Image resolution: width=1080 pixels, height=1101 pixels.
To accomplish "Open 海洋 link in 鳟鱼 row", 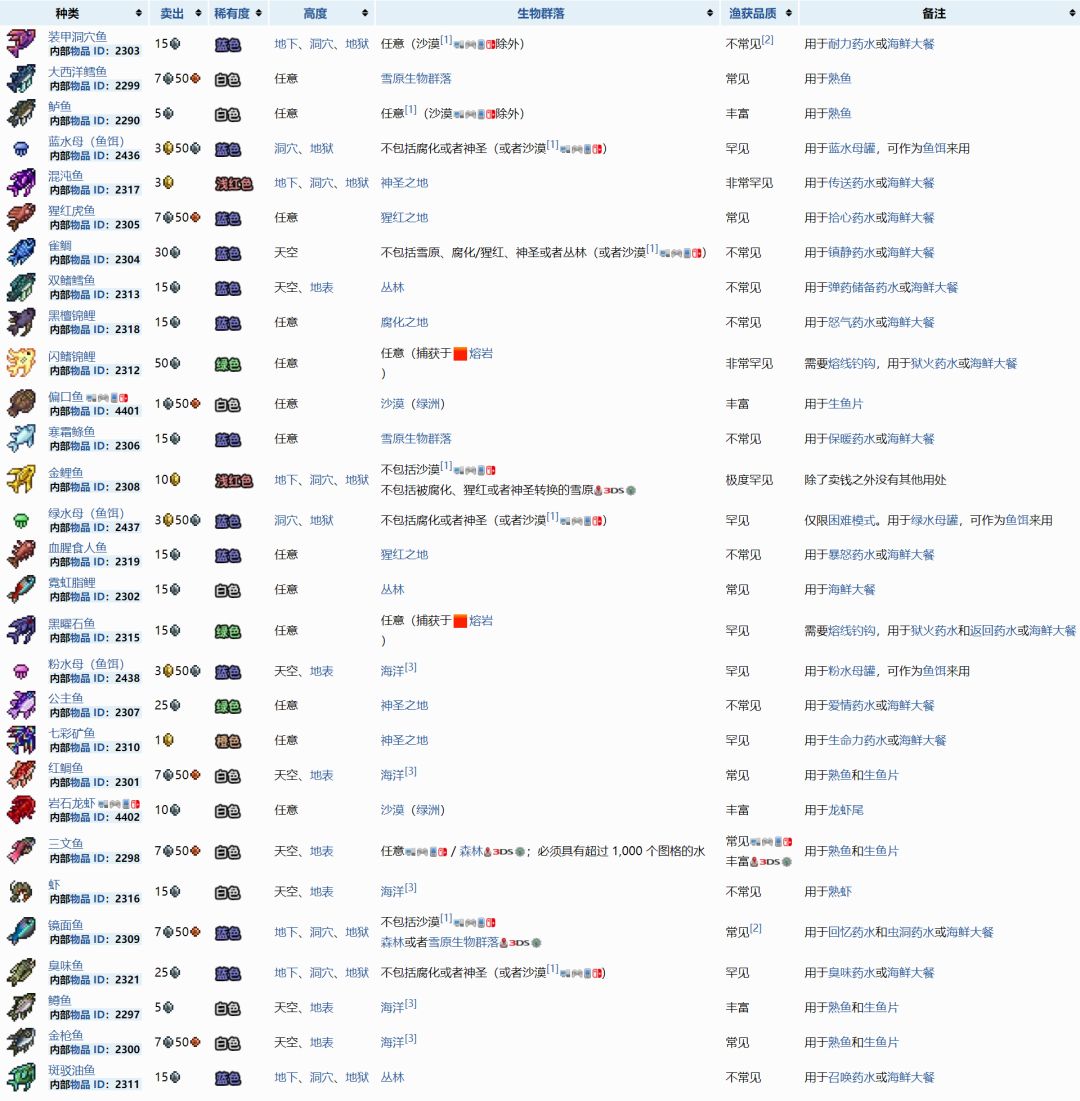I will pos(393,1008).
